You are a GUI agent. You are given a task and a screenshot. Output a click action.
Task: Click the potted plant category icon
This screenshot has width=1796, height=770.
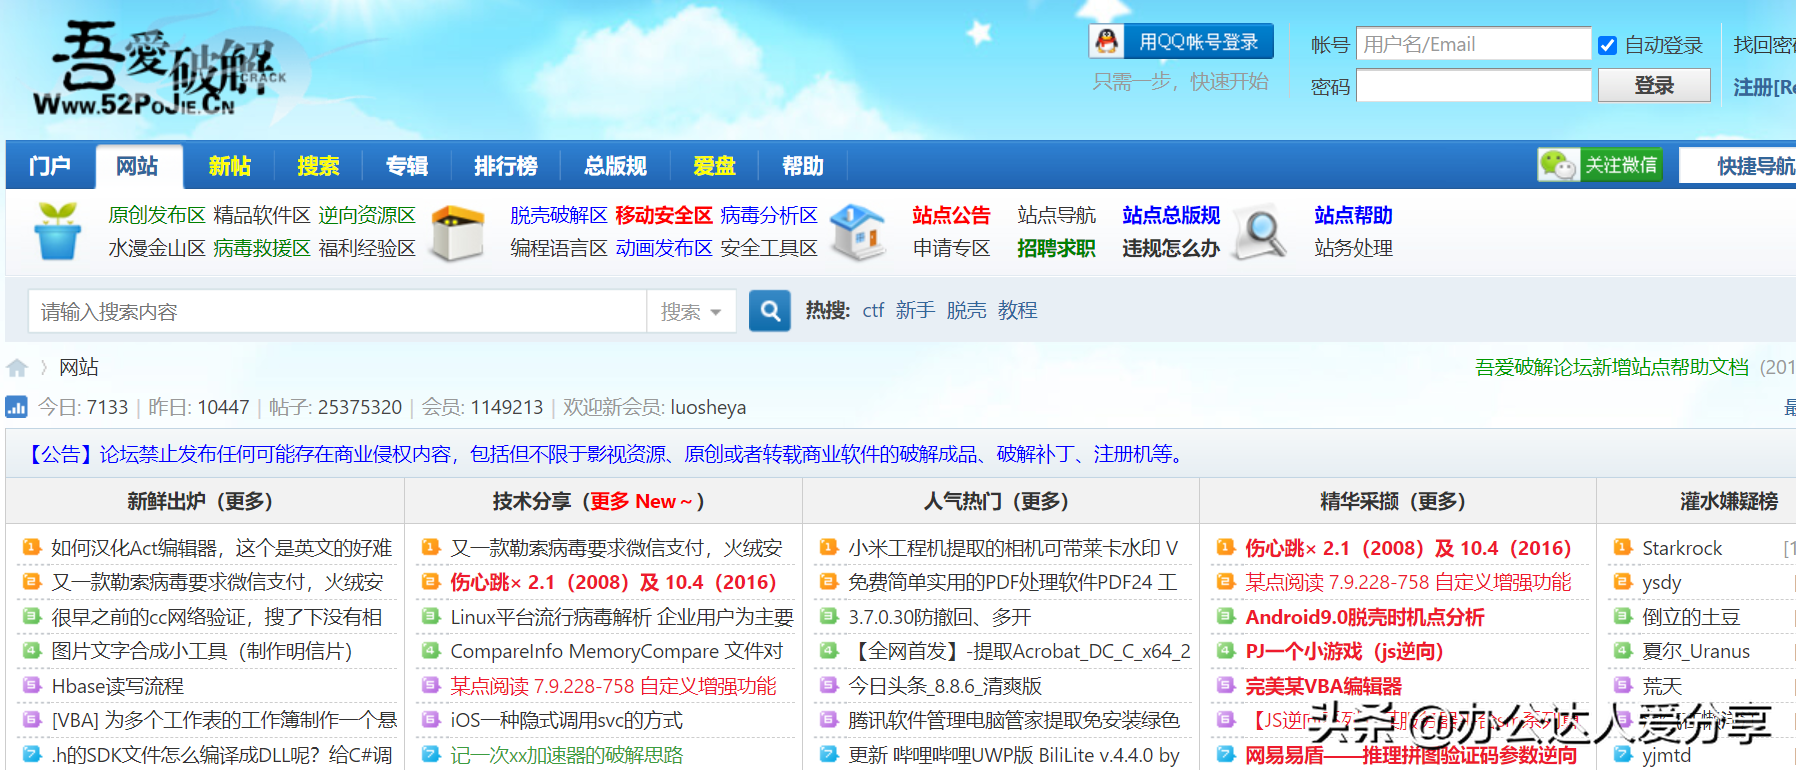point(57,231)
